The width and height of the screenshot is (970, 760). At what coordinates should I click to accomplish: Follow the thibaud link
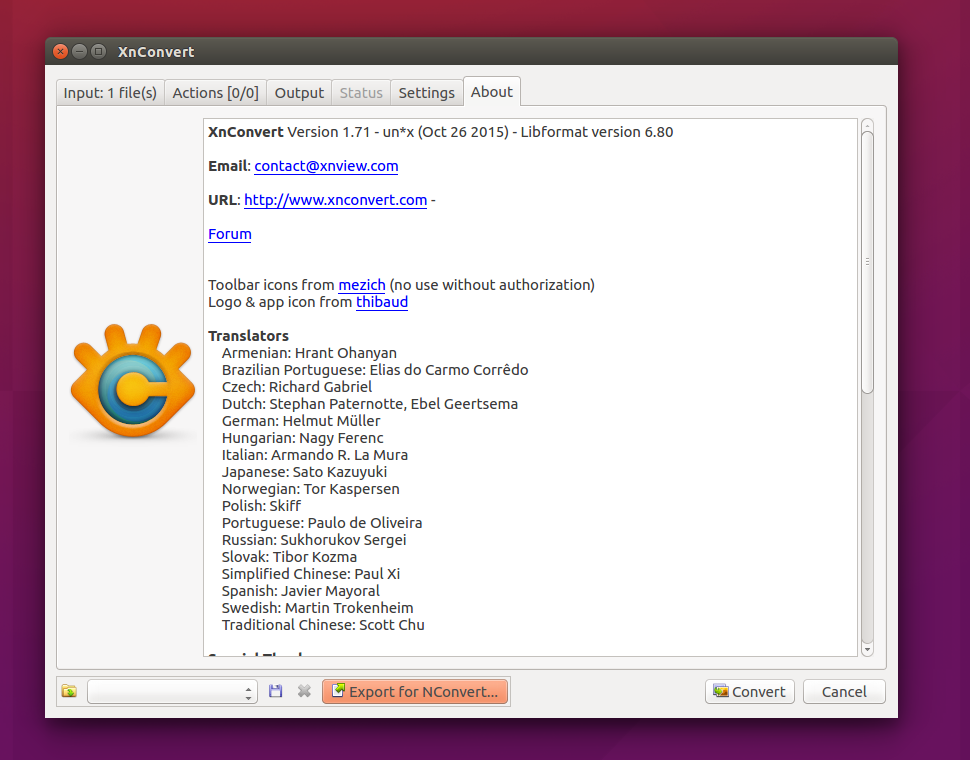[x=382, y=302]
